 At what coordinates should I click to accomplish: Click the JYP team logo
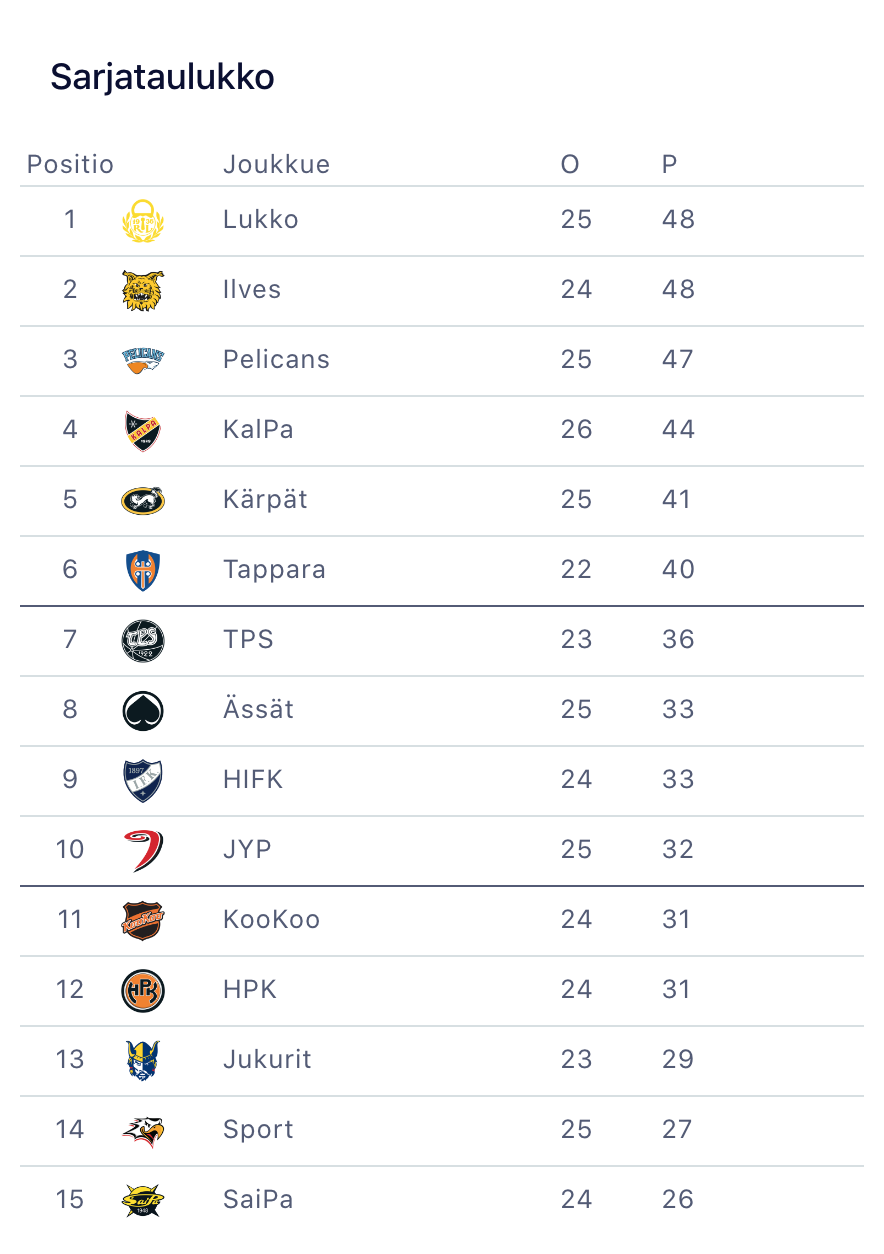click(x=142, y=850)
